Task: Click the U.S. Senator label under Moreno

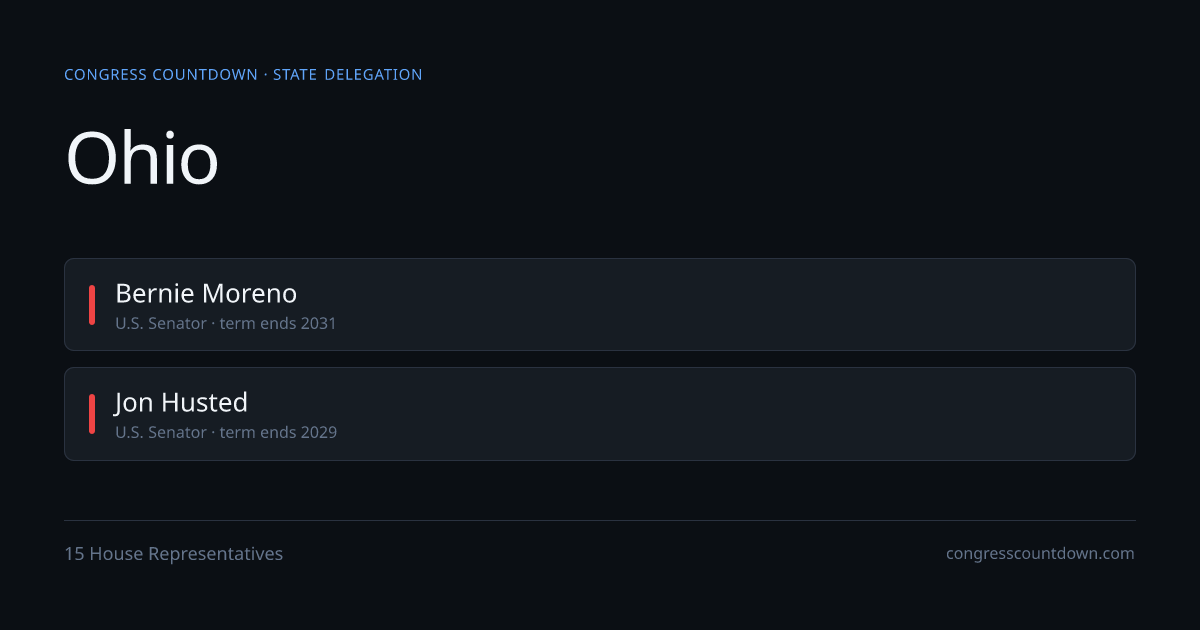Action: [161, 324]
